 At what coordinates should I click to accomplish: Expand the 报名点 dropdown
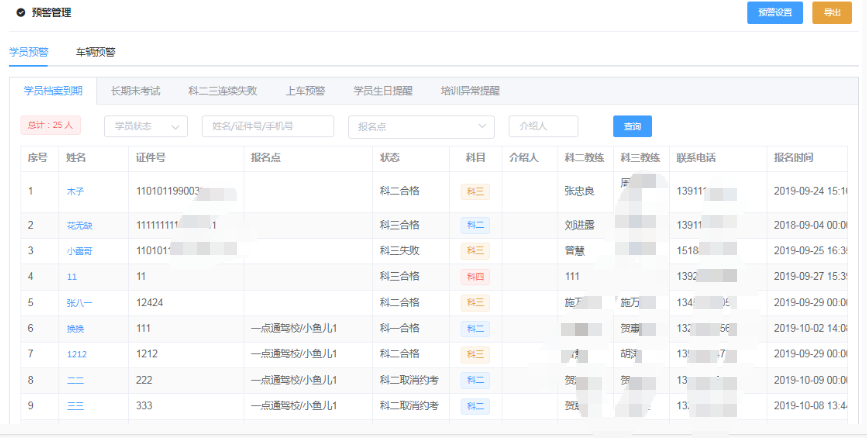(421, 127)
